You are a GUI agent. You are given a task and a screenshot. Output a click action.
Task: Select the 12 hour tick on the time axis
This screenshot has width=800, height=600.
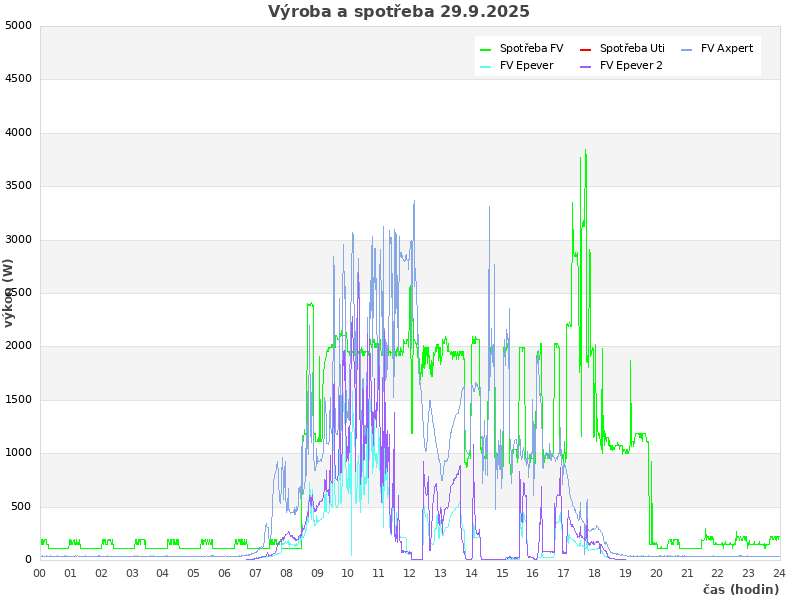click(409, 573)
